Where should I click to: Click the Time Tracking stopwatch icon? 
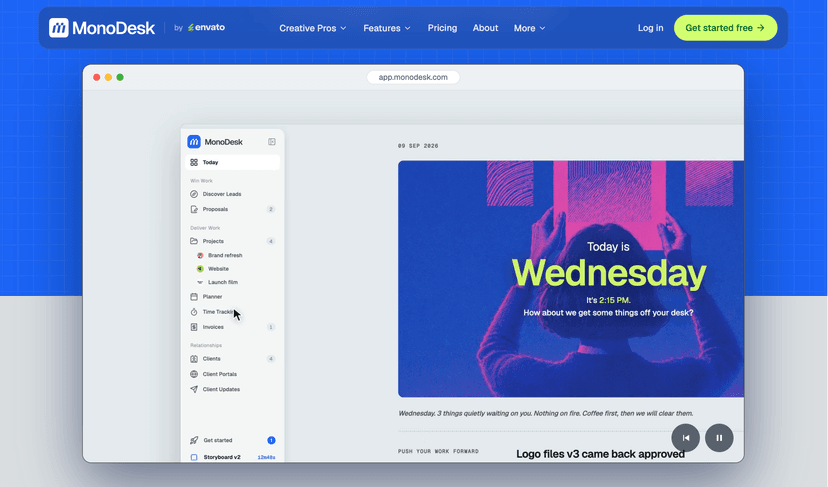tap(194, 312)
